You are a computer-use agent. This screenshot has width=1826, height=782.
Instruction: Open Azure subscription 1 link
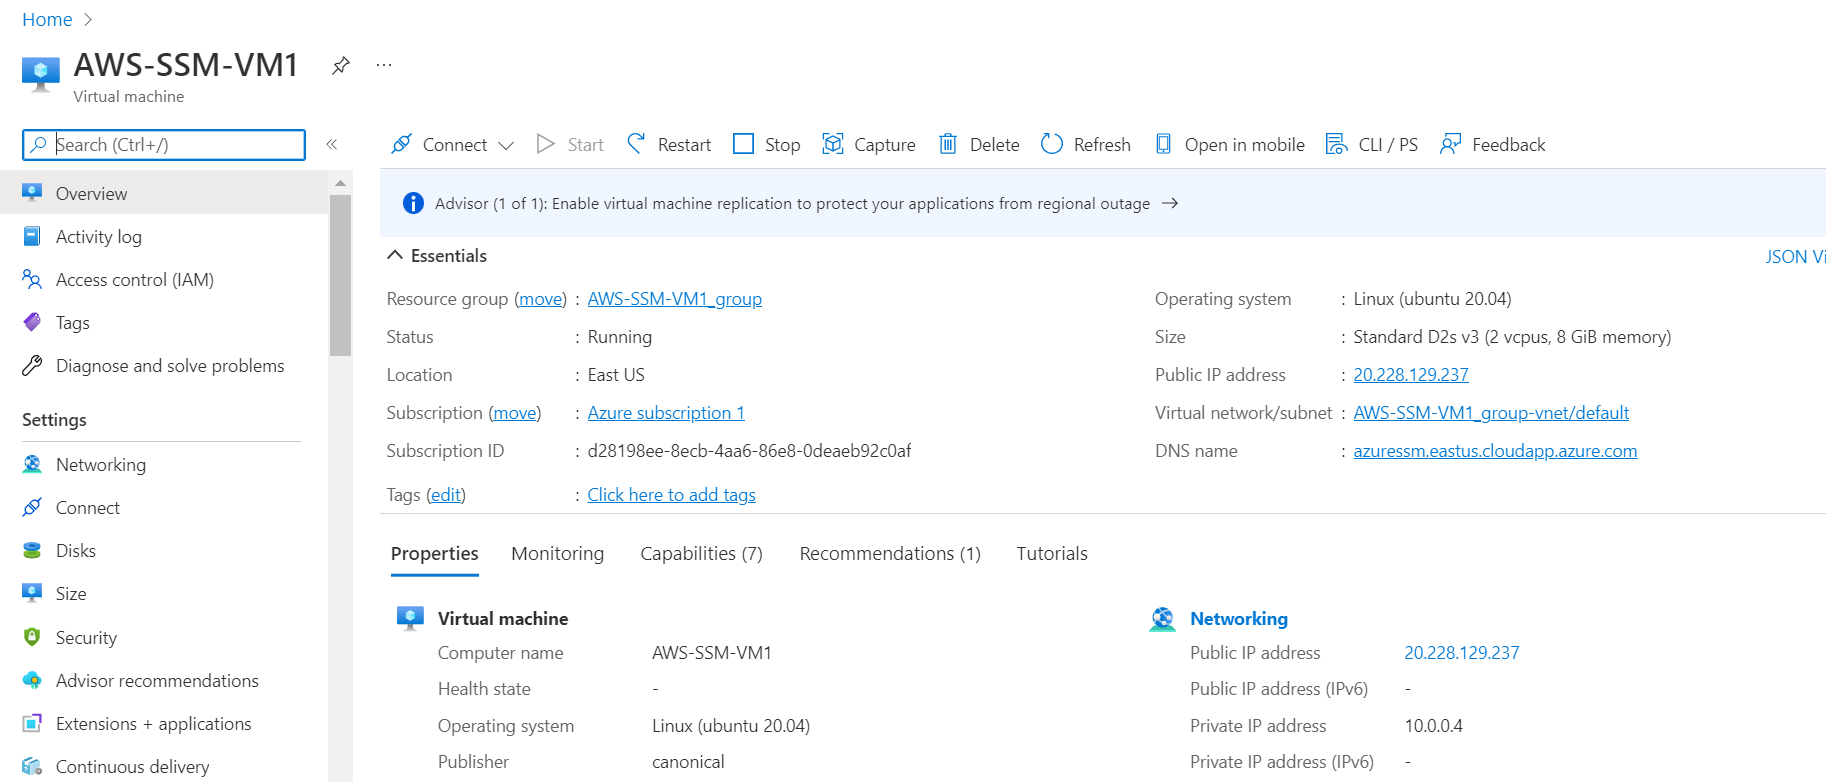coord(666,413)
